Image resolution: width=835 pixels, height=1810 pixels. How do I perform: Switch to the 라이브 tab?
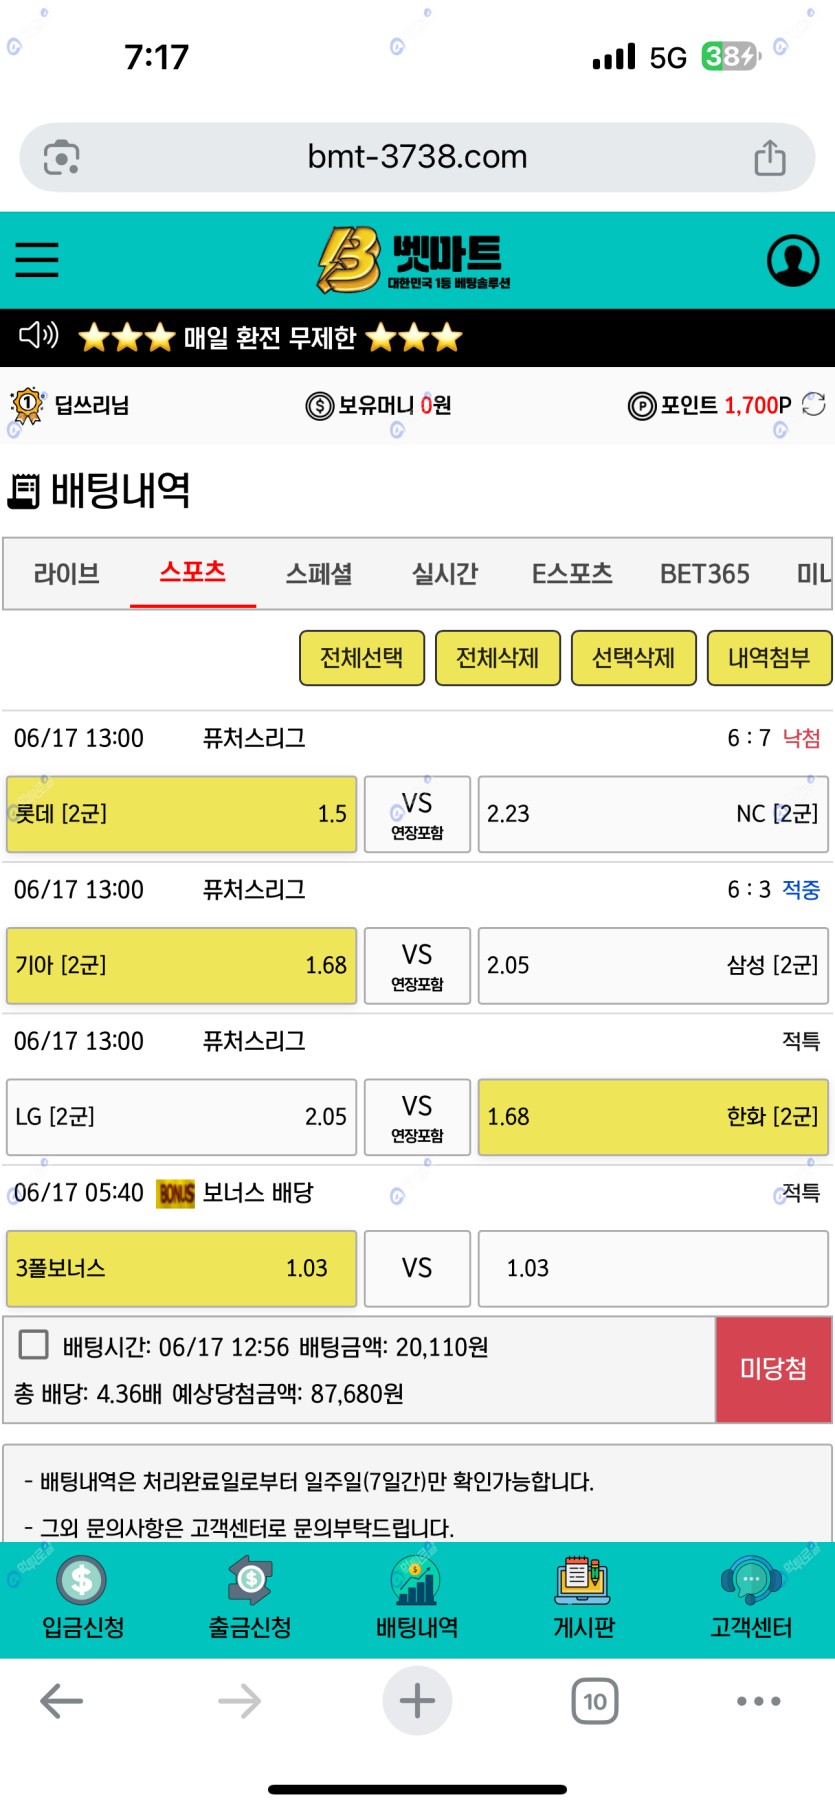click(x=66, y=574)
